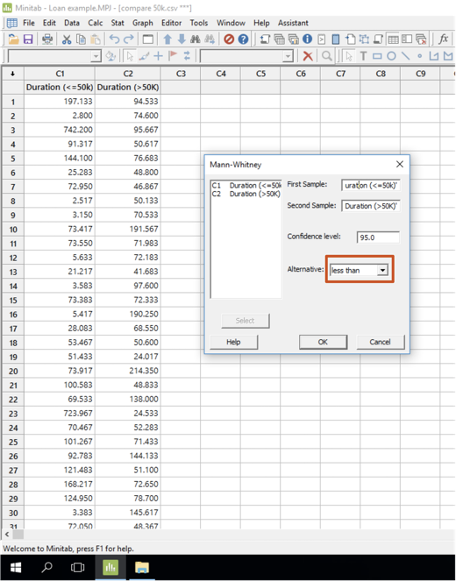The image size is (456, 581).
Task: Click the Print Window icon
Action: (47, 39)
